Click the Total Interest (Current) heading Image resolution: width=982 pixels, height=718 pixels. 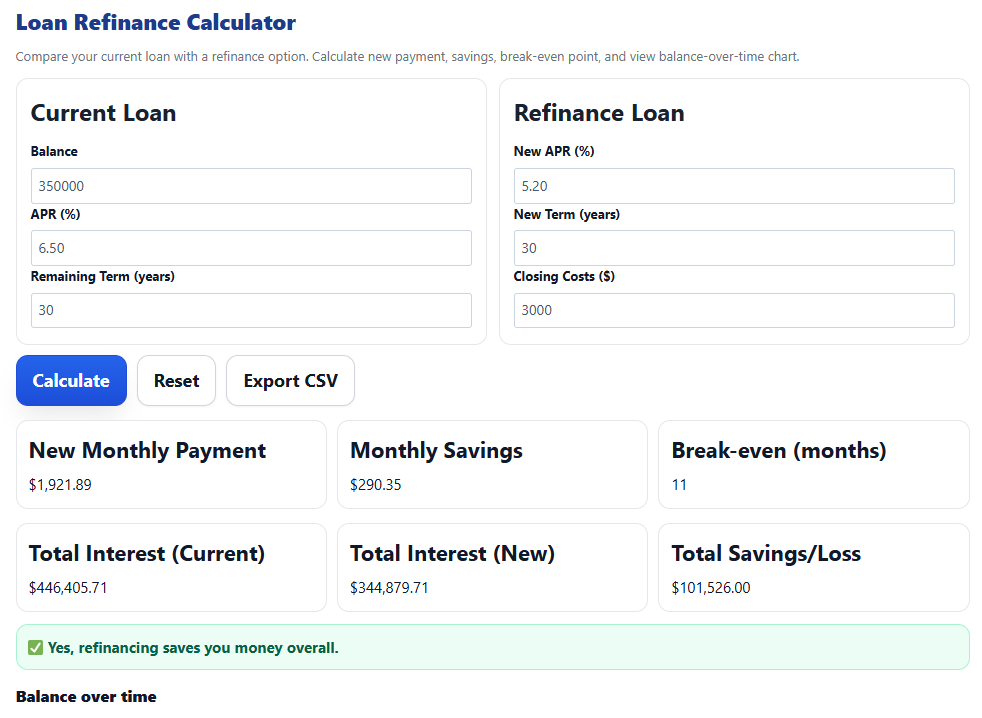(x=147, y=553)
